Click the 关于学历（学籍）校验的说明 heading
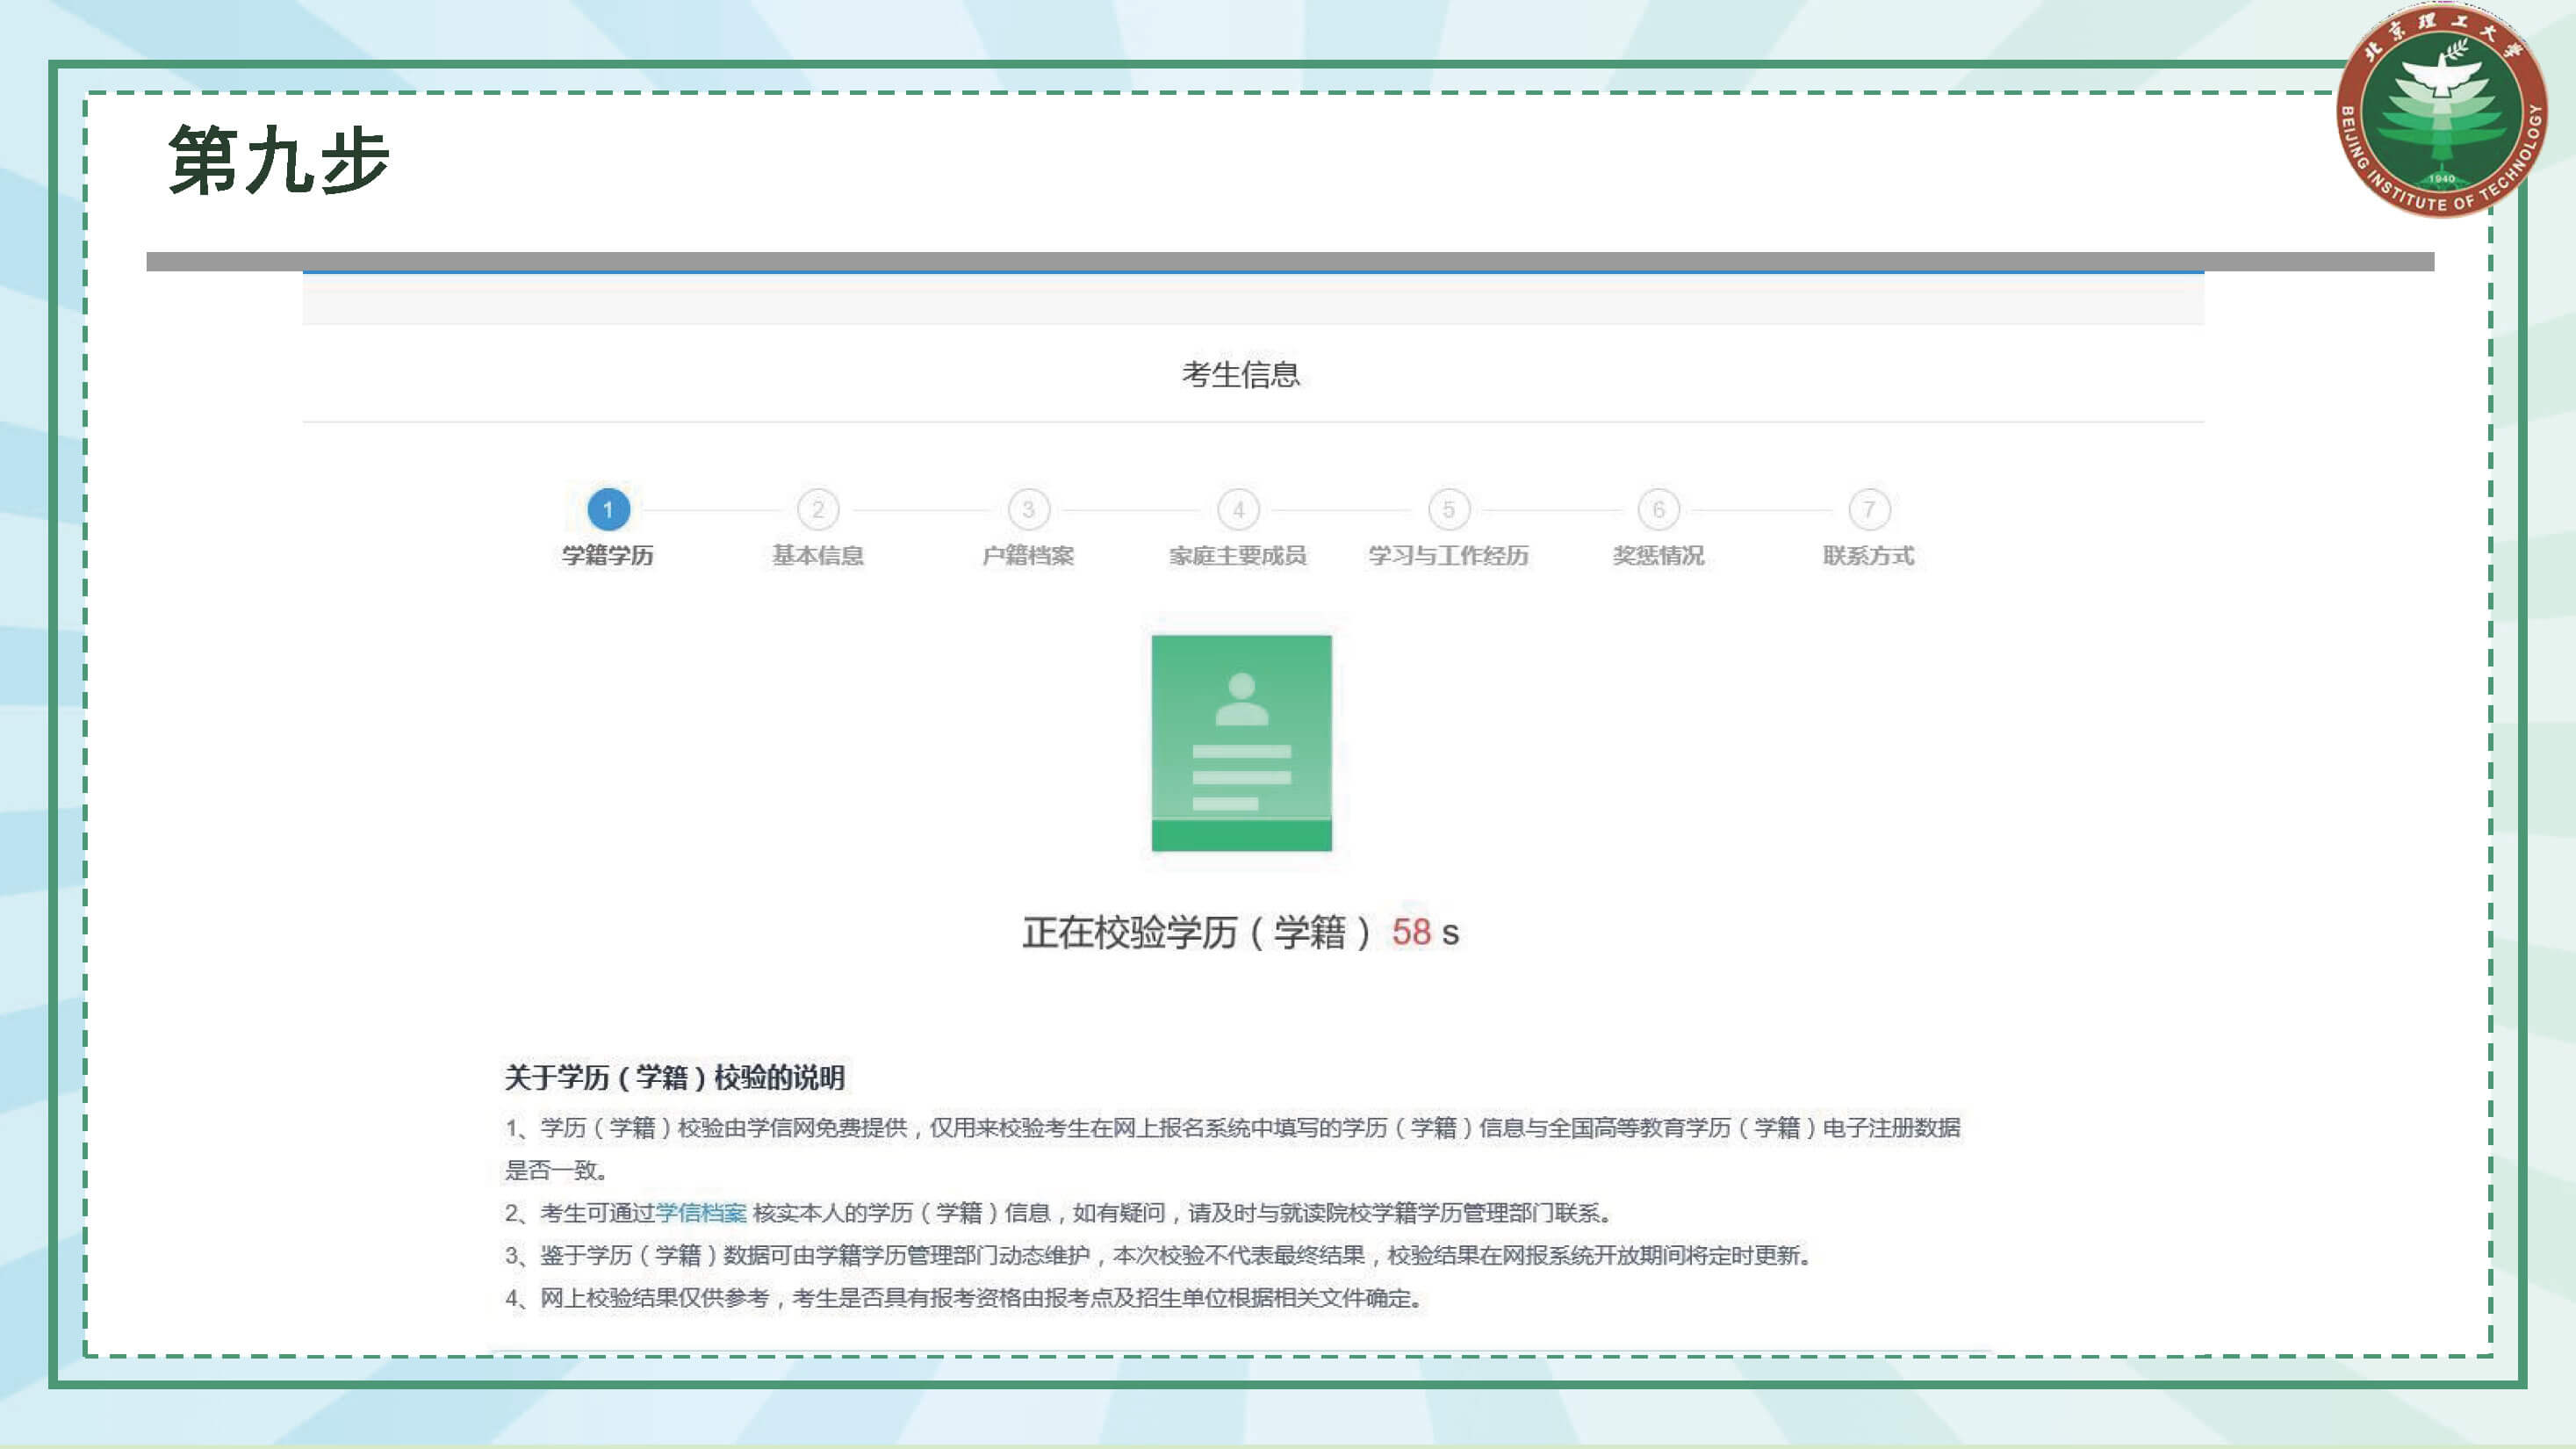Screen dimensions: 2576x1449 (675, 1077)
